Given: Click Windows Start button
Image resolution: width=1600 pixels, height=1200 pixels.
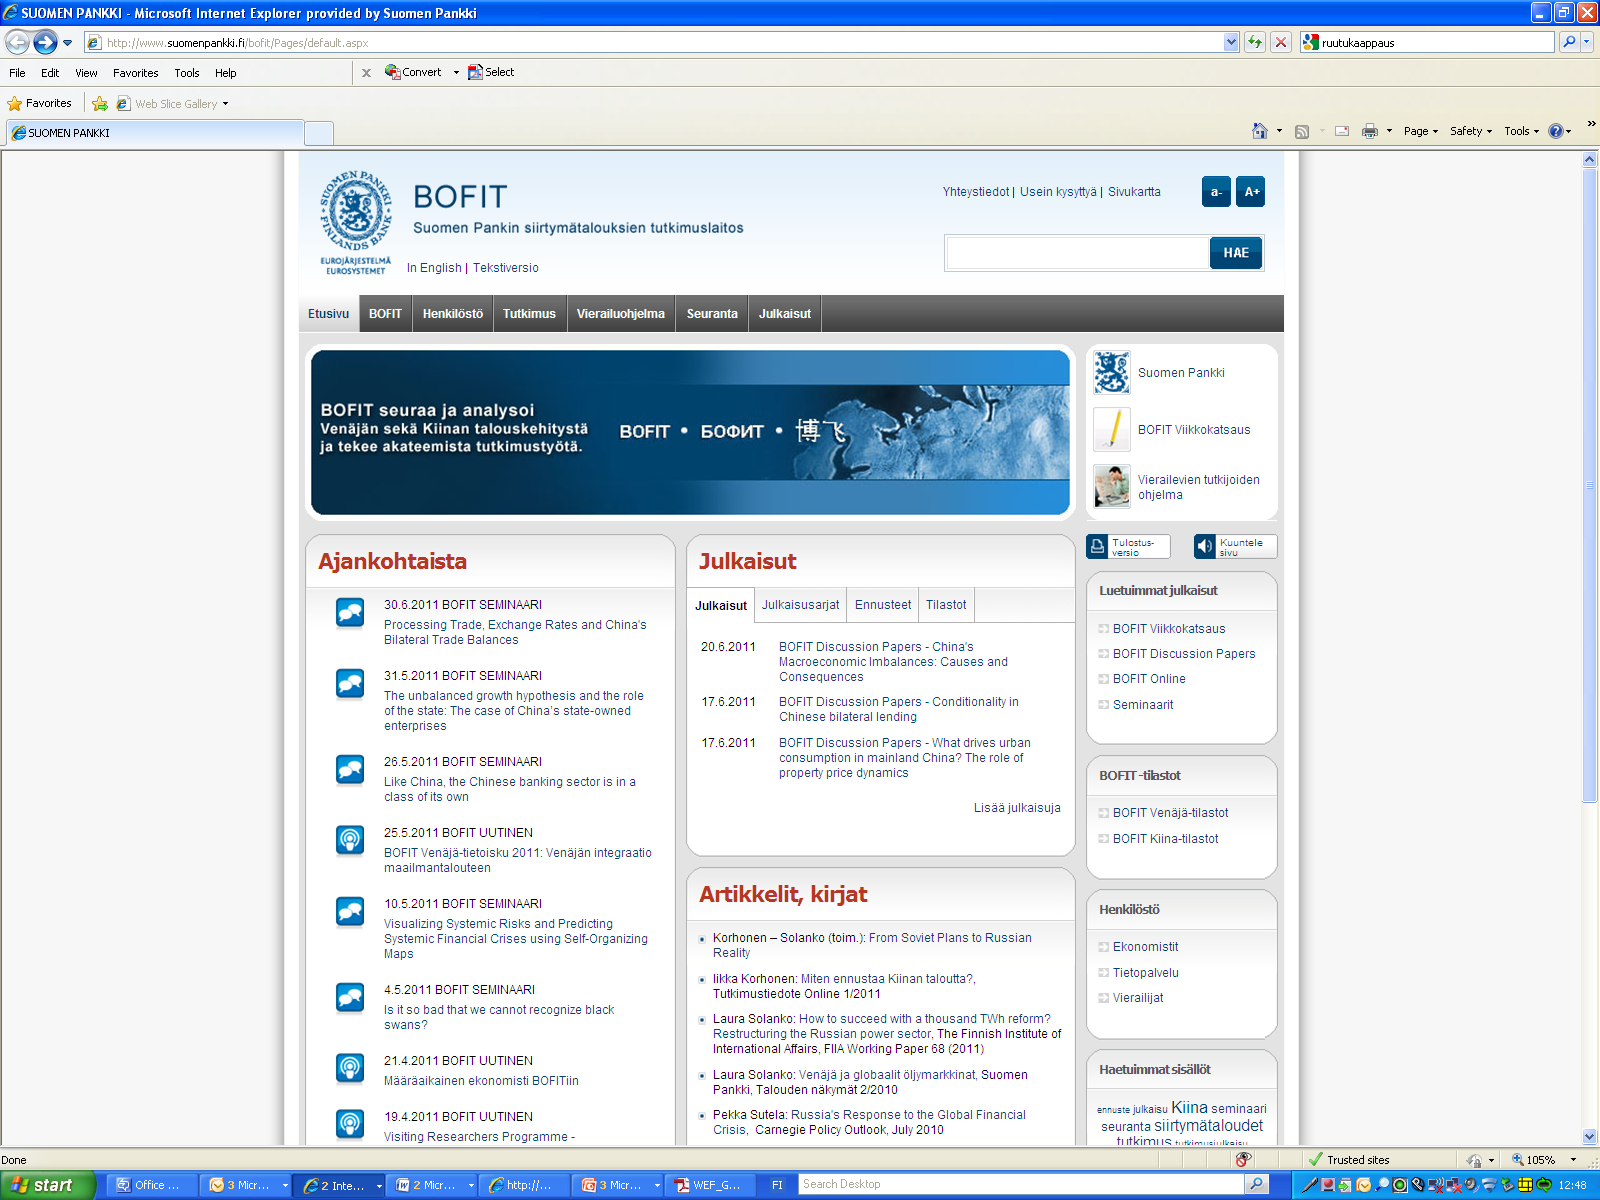Looking at the screenshot, I should [x=47, y=1185].
